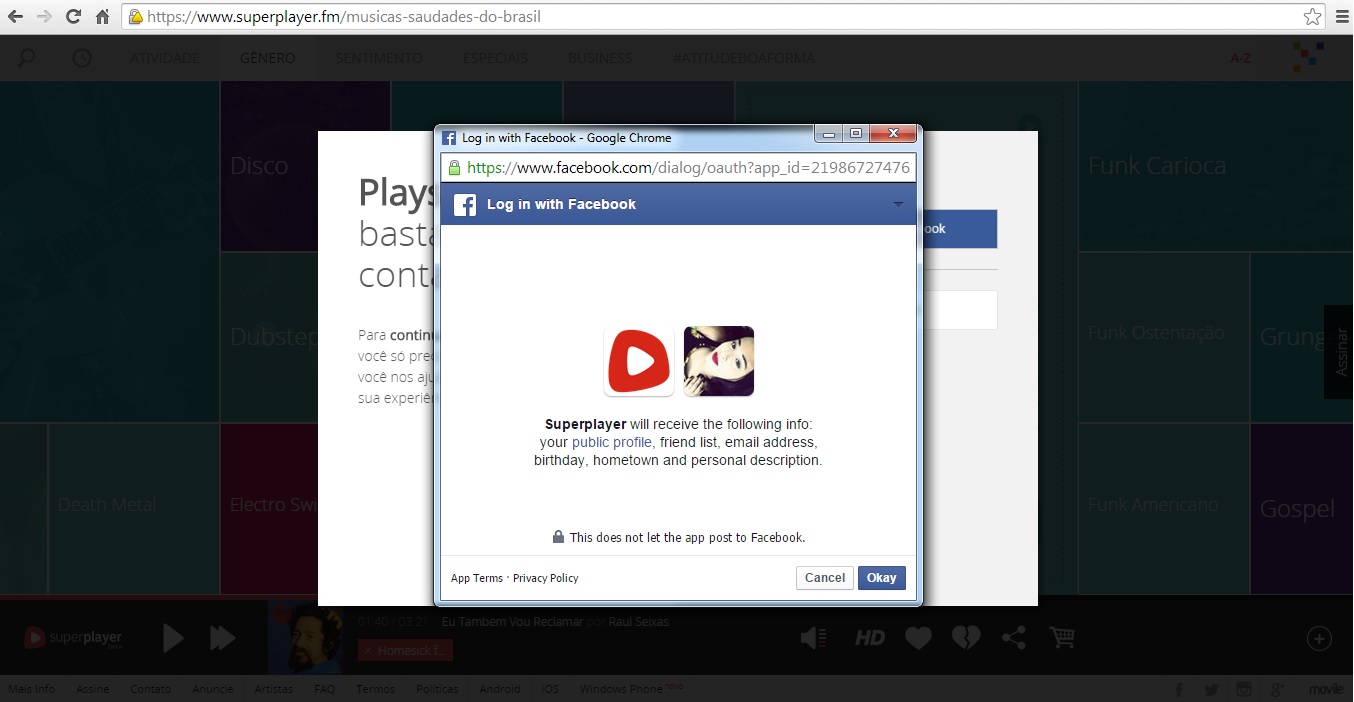Open the GÊNERO menu tab
Screen dimensions: 1354x702
pyautogui.click(x=267, y=58)
